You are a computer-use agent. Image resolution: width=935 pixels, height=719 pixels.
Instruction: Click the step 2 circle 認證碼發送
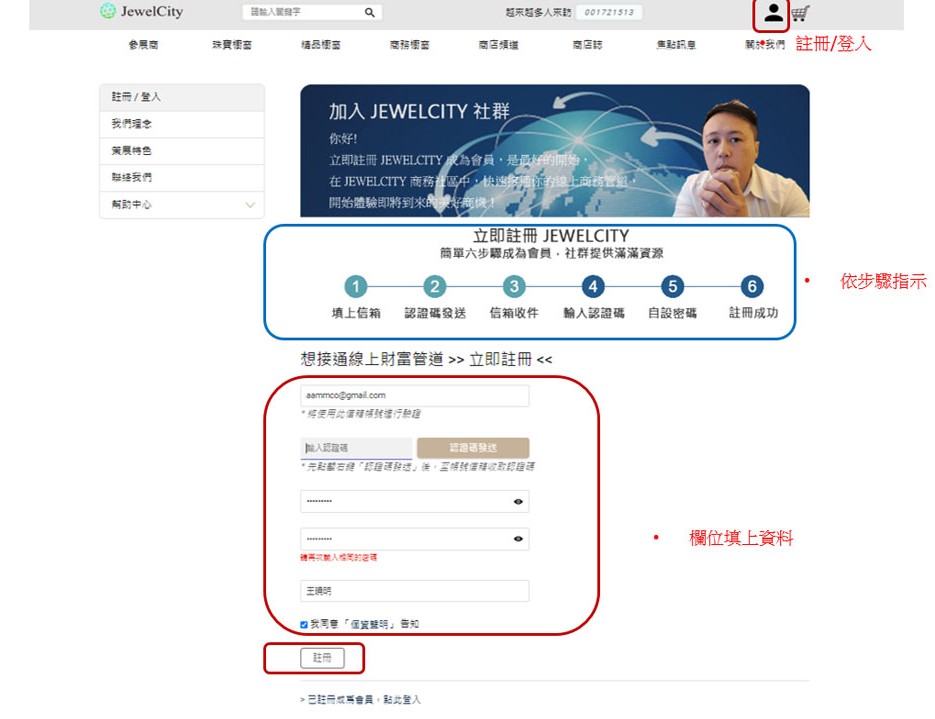click(x=435, y=287)
